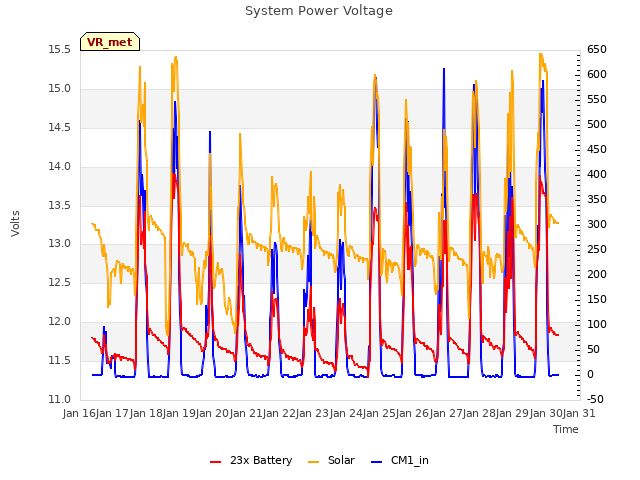
Task: Click the 600 right axis tick label
Action: tap(597, 75)
